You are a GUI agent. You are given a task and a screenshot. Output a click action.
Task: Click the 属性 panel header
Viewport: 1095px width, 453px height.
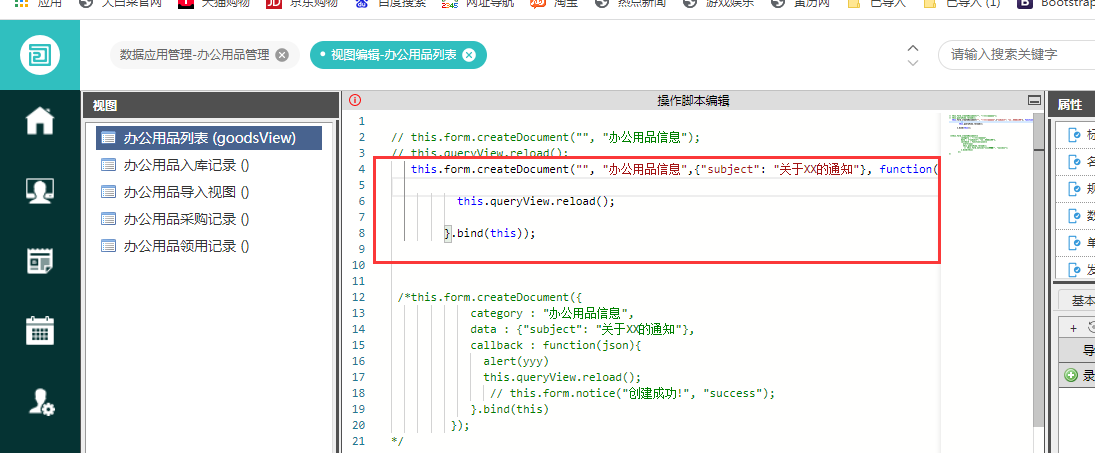point(1072,105)
